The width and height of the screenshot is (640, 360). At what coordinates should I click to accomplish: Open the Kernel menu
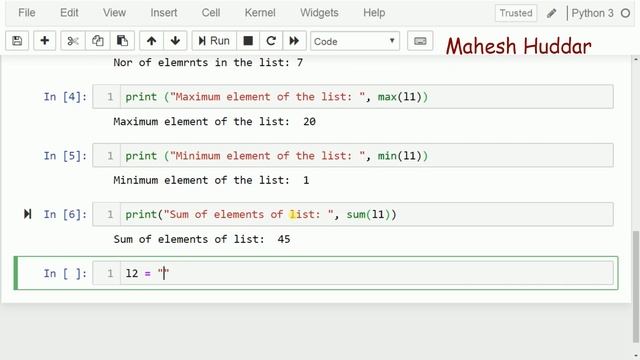(260, 13)
